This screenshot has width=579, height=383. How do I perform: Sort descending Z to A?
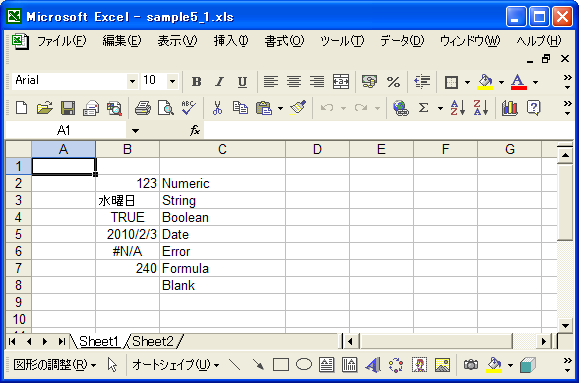coord(481,108)
